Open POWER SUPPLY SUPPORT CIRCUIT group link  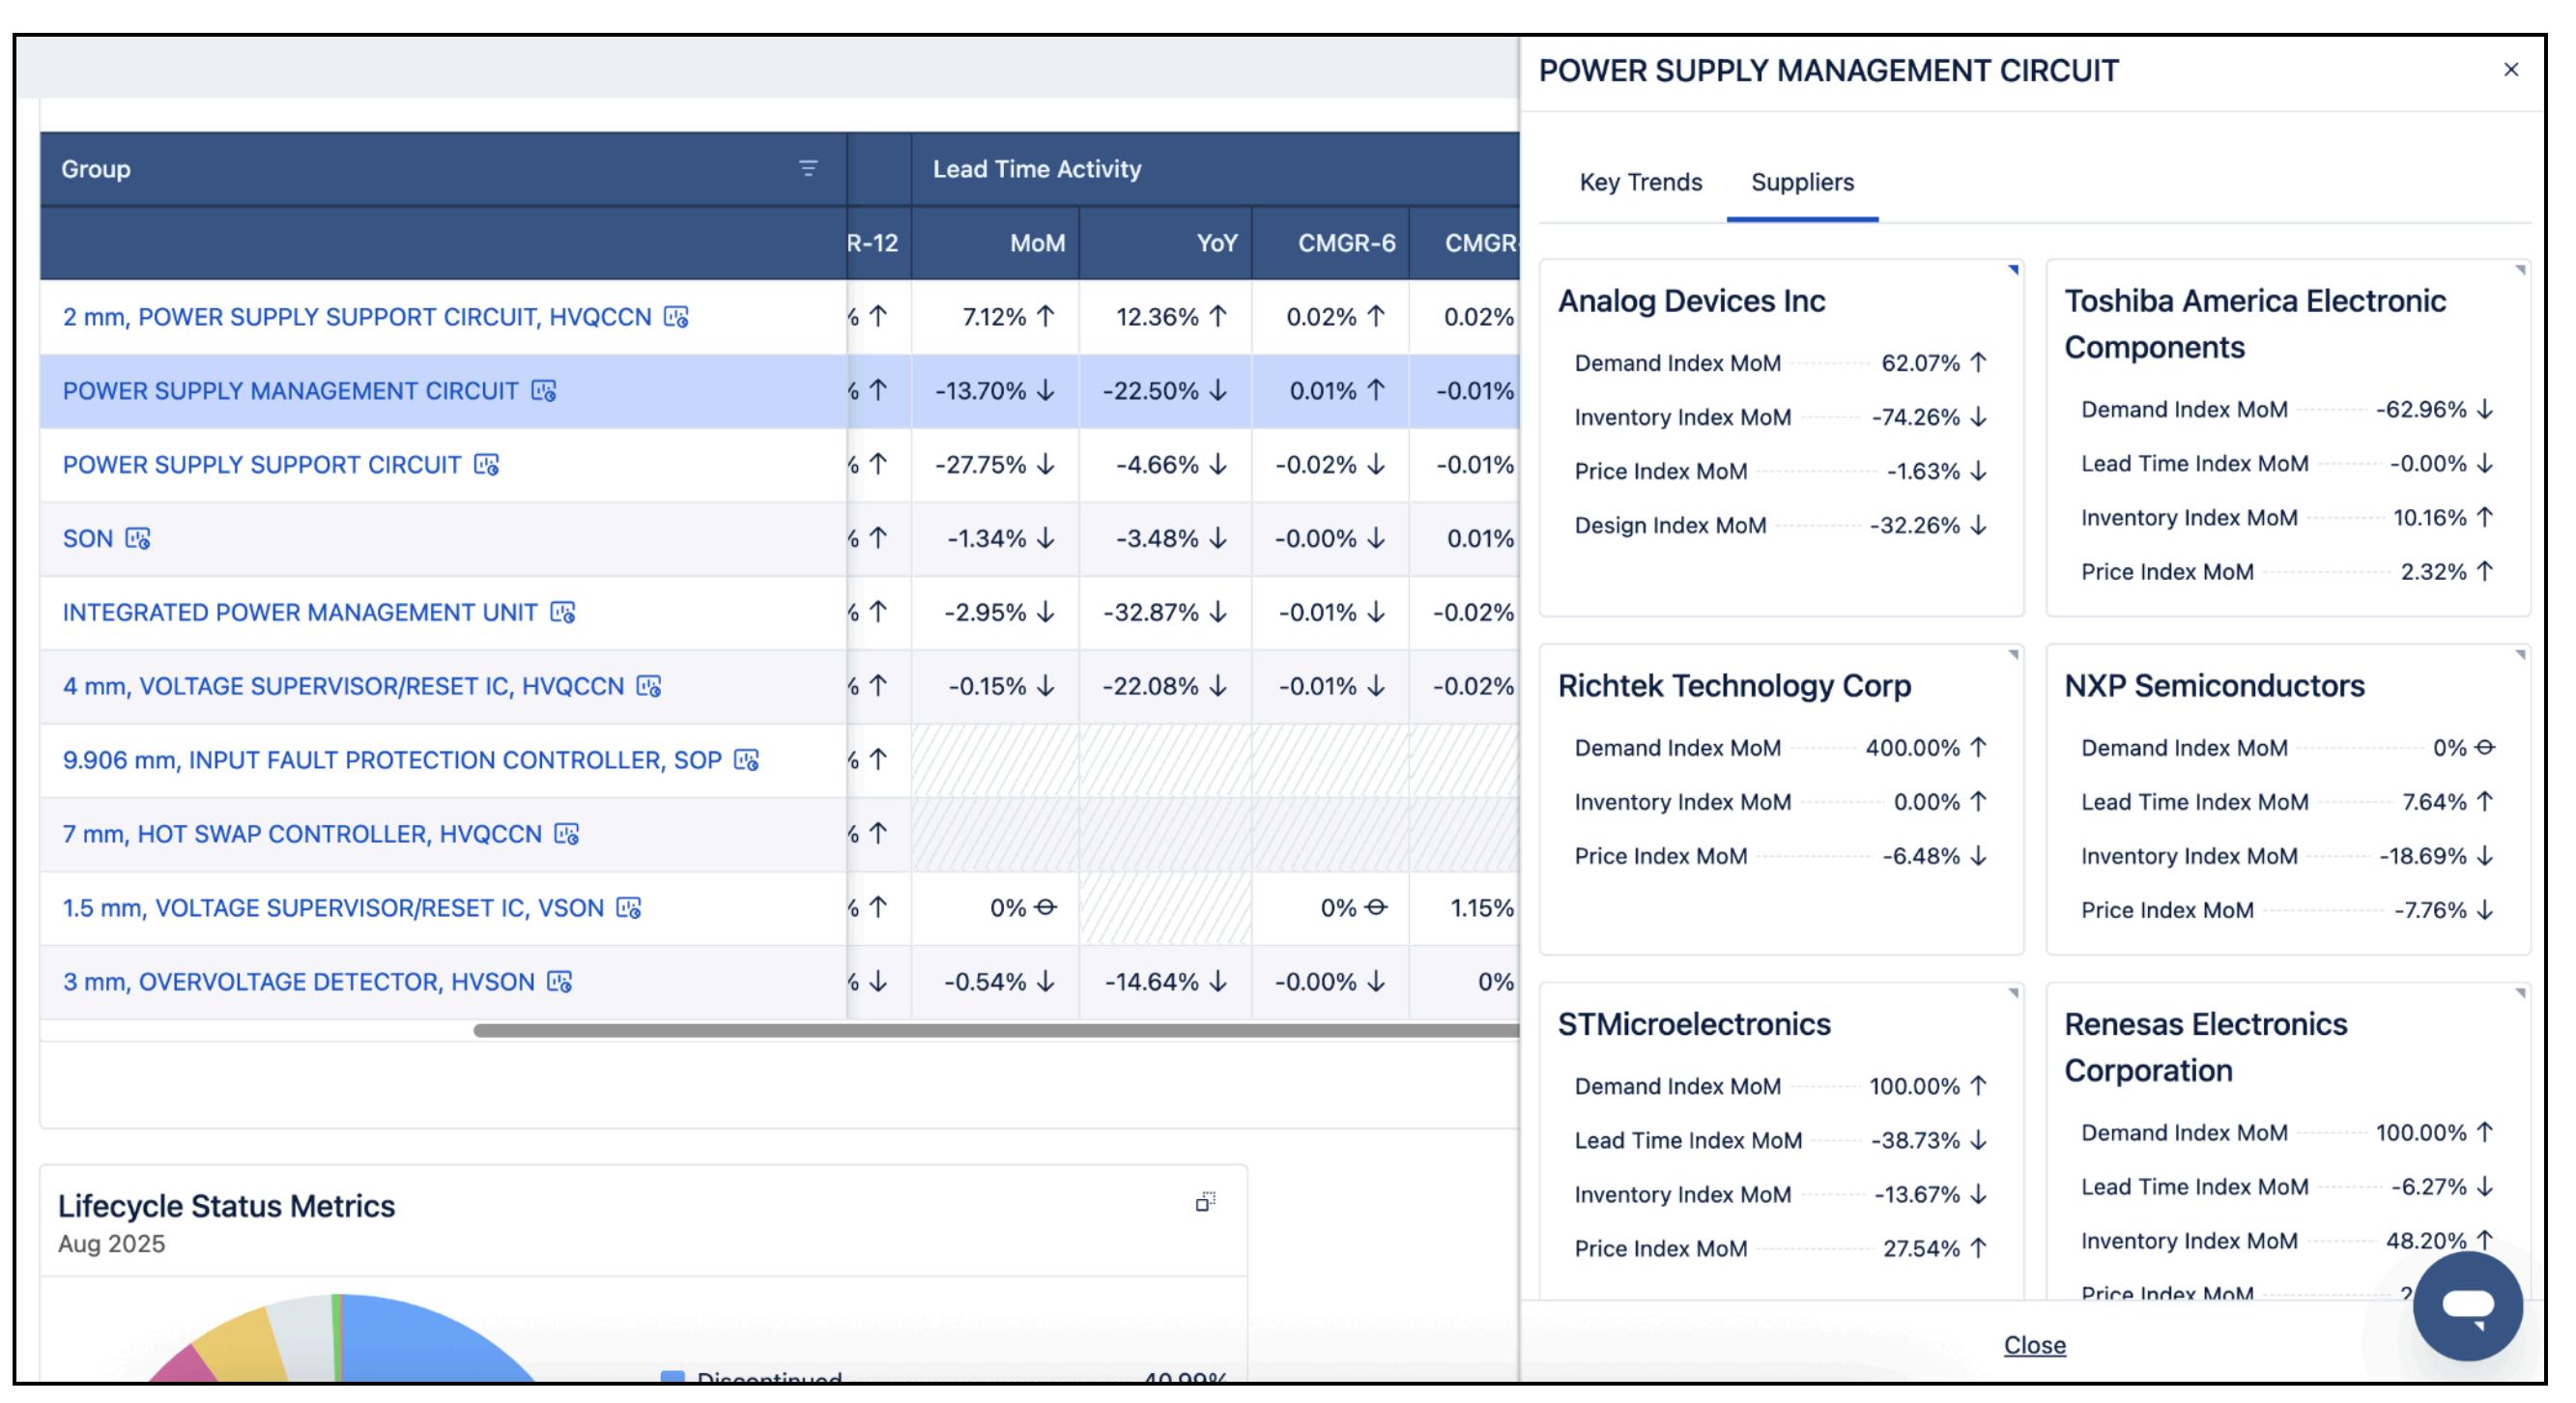pyautogui.click(x=262, y=465)
